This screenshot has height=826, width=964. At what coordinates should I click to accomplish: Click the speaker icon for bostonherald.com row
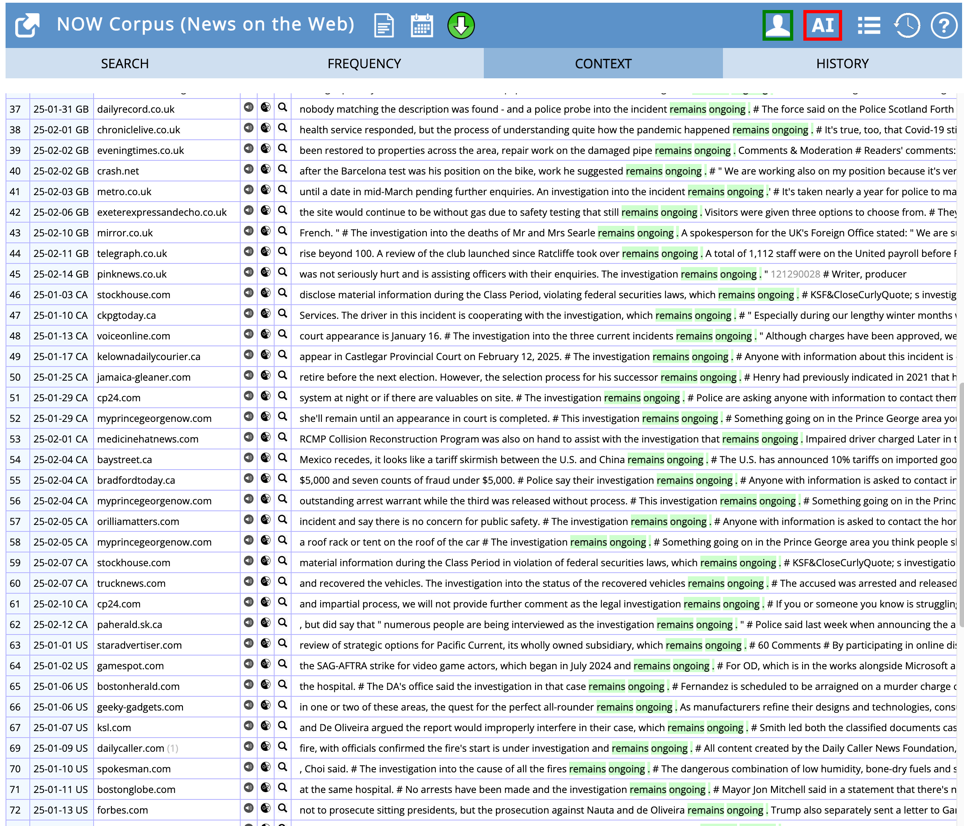[248, 685]
